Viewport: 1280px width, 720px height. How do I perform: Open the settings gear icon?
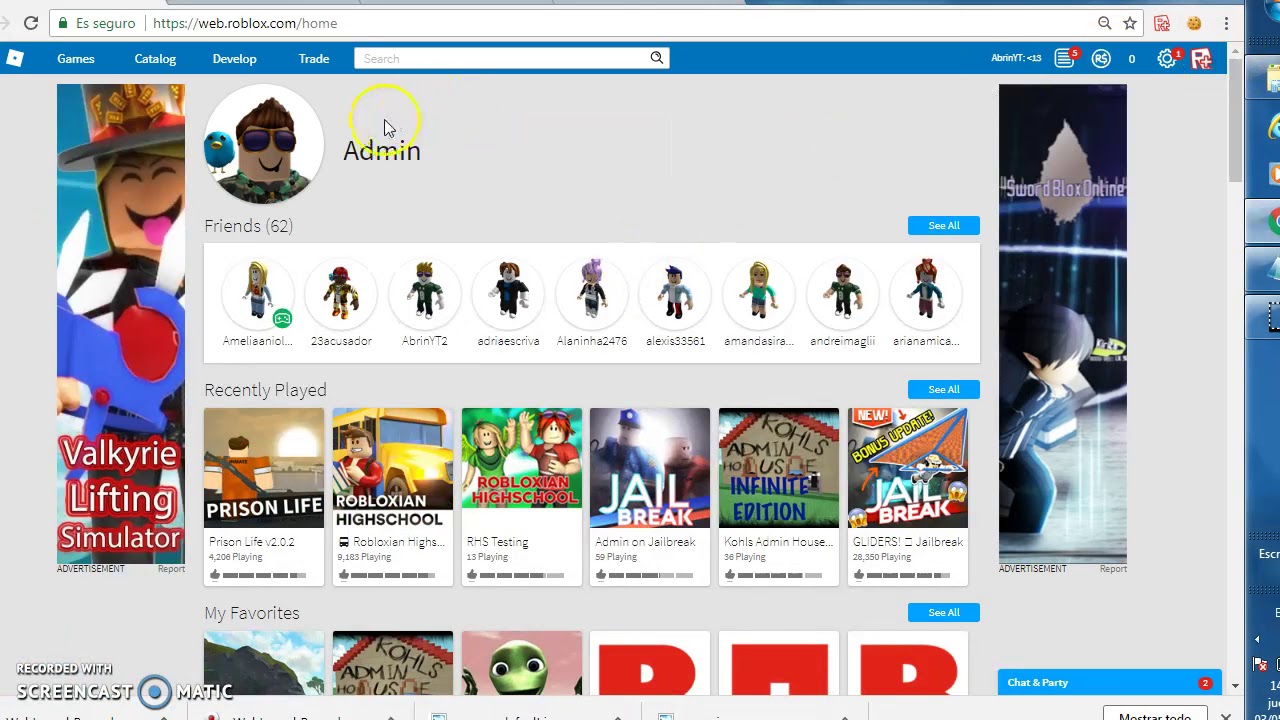1166,59
